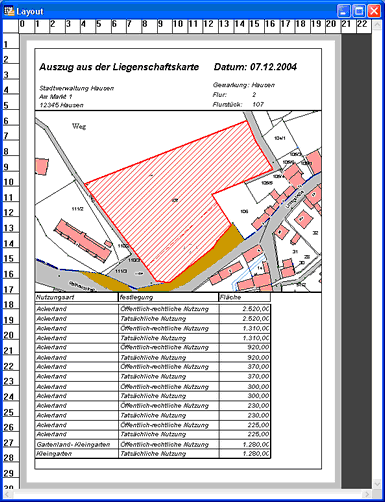Image resolution: width=385 pixels, height=502 pixels.
Task: Click the 'Weg' label on the map
Action: [79, 126]
